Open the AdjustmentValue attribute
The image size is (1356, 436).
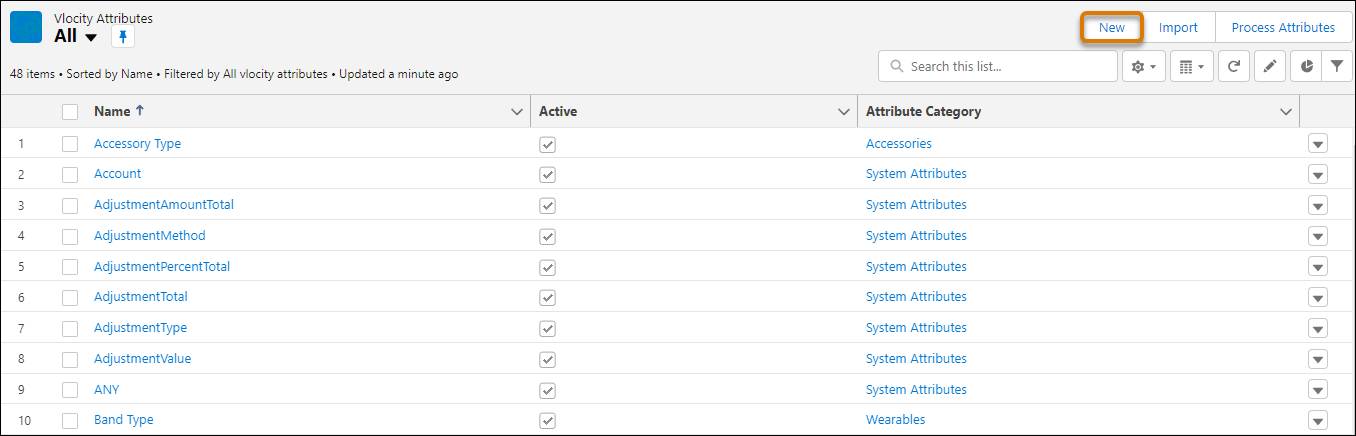pos(142,358)
